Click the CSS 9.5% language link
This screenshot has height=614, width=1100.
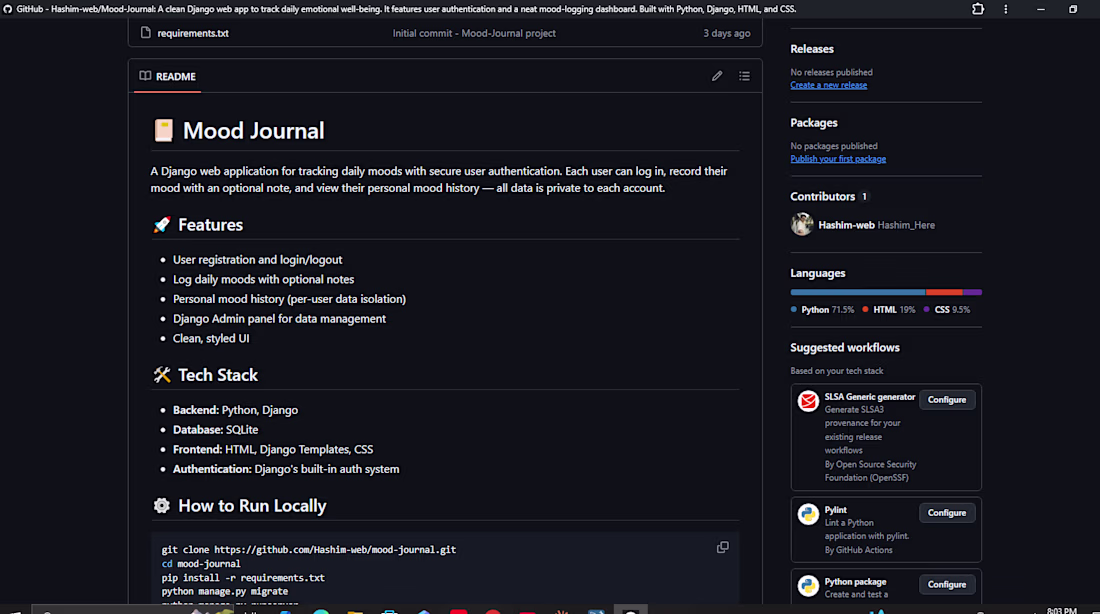click(947, 309)
